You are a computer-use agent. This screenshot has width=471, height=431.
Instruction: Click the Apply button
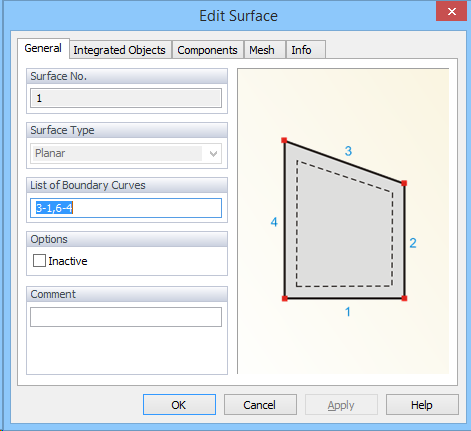tap(341, 405)
